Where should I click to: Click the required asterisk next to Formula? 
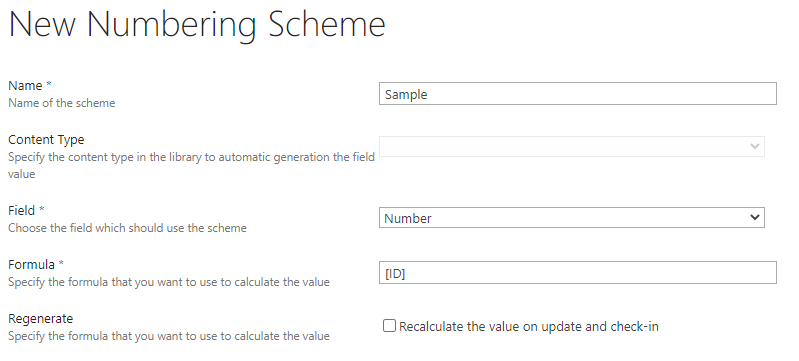61,263
